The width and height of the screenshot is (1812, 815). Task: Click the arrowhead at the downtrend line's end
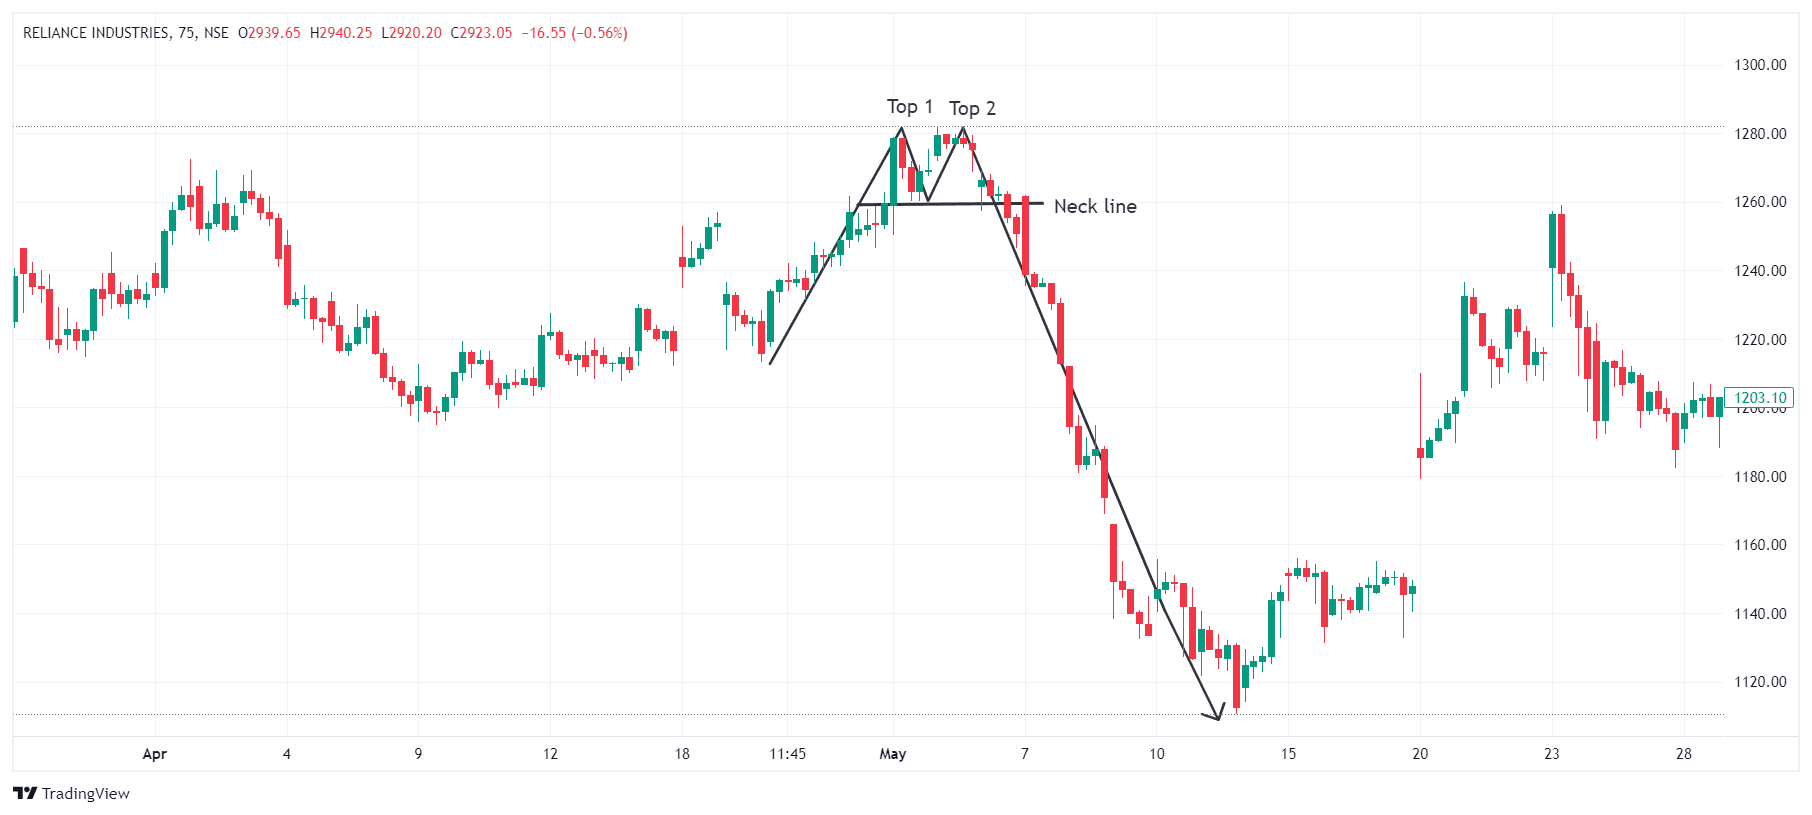coord(1218,715)
